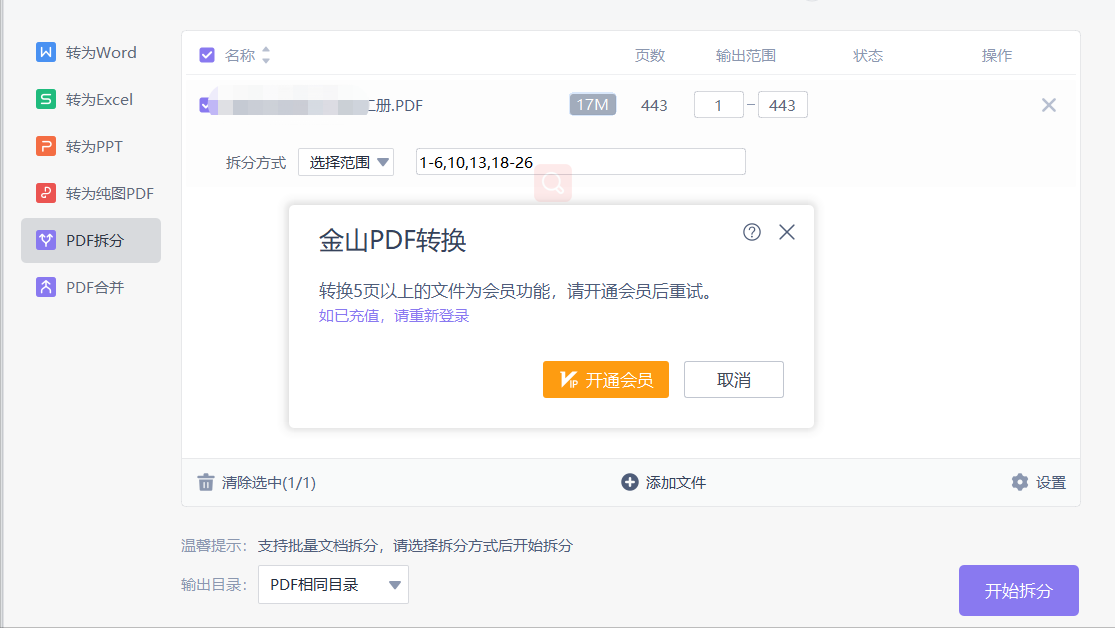Screen dimensions: 1115x628
Task: Switch to the 转为Excel tab
Action: tap(91, 100)
